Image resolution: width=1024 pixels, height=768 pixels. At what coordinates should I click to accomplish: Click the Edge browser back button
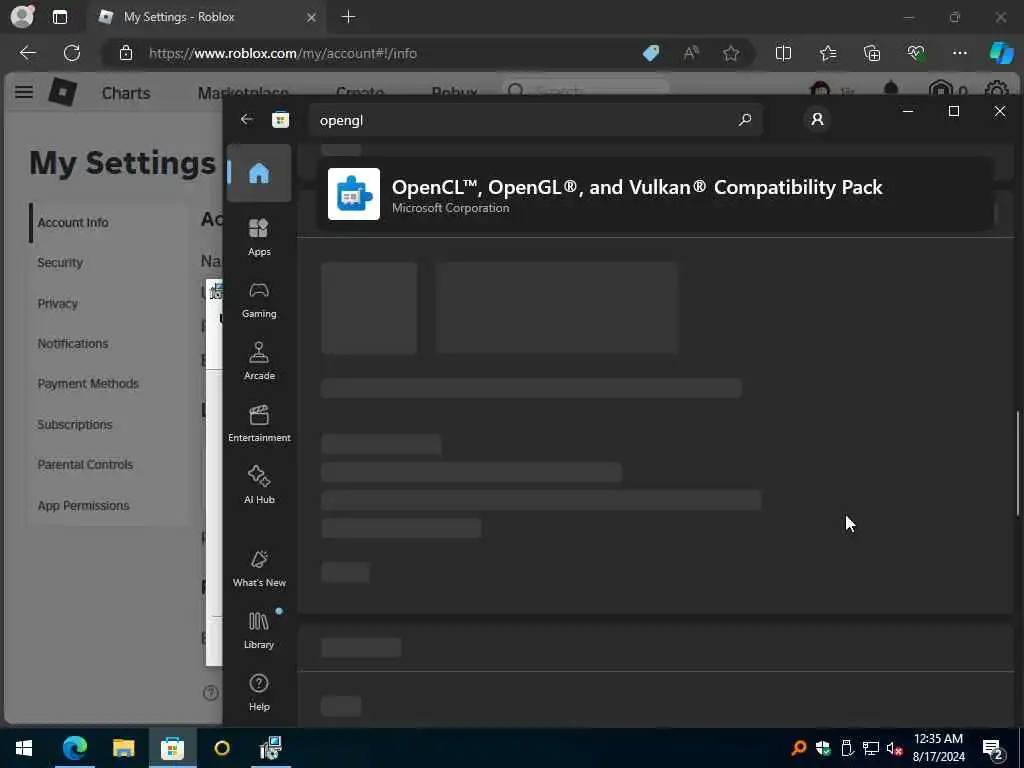27,53
